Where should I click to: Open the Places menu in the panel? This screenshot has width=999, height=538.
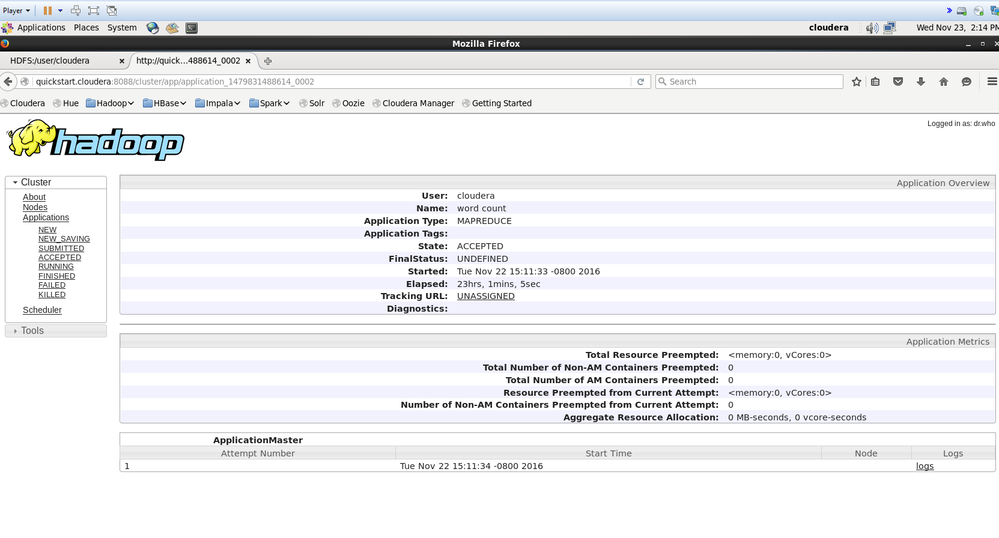point(86,28)
